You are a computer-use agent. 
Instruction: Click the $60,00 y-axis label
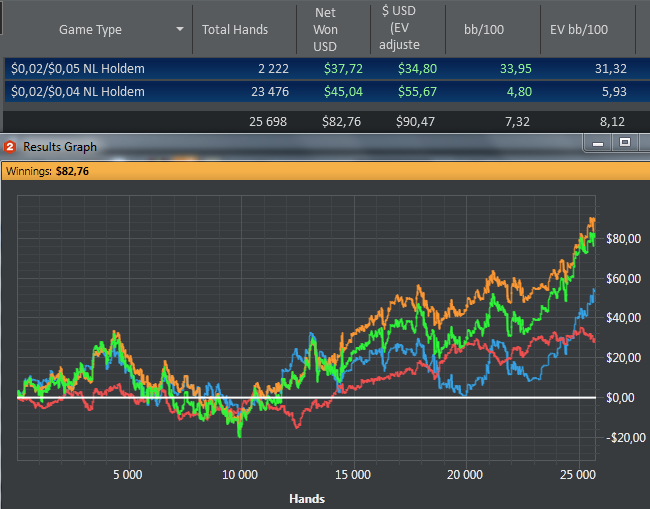[x=623, y=278]
